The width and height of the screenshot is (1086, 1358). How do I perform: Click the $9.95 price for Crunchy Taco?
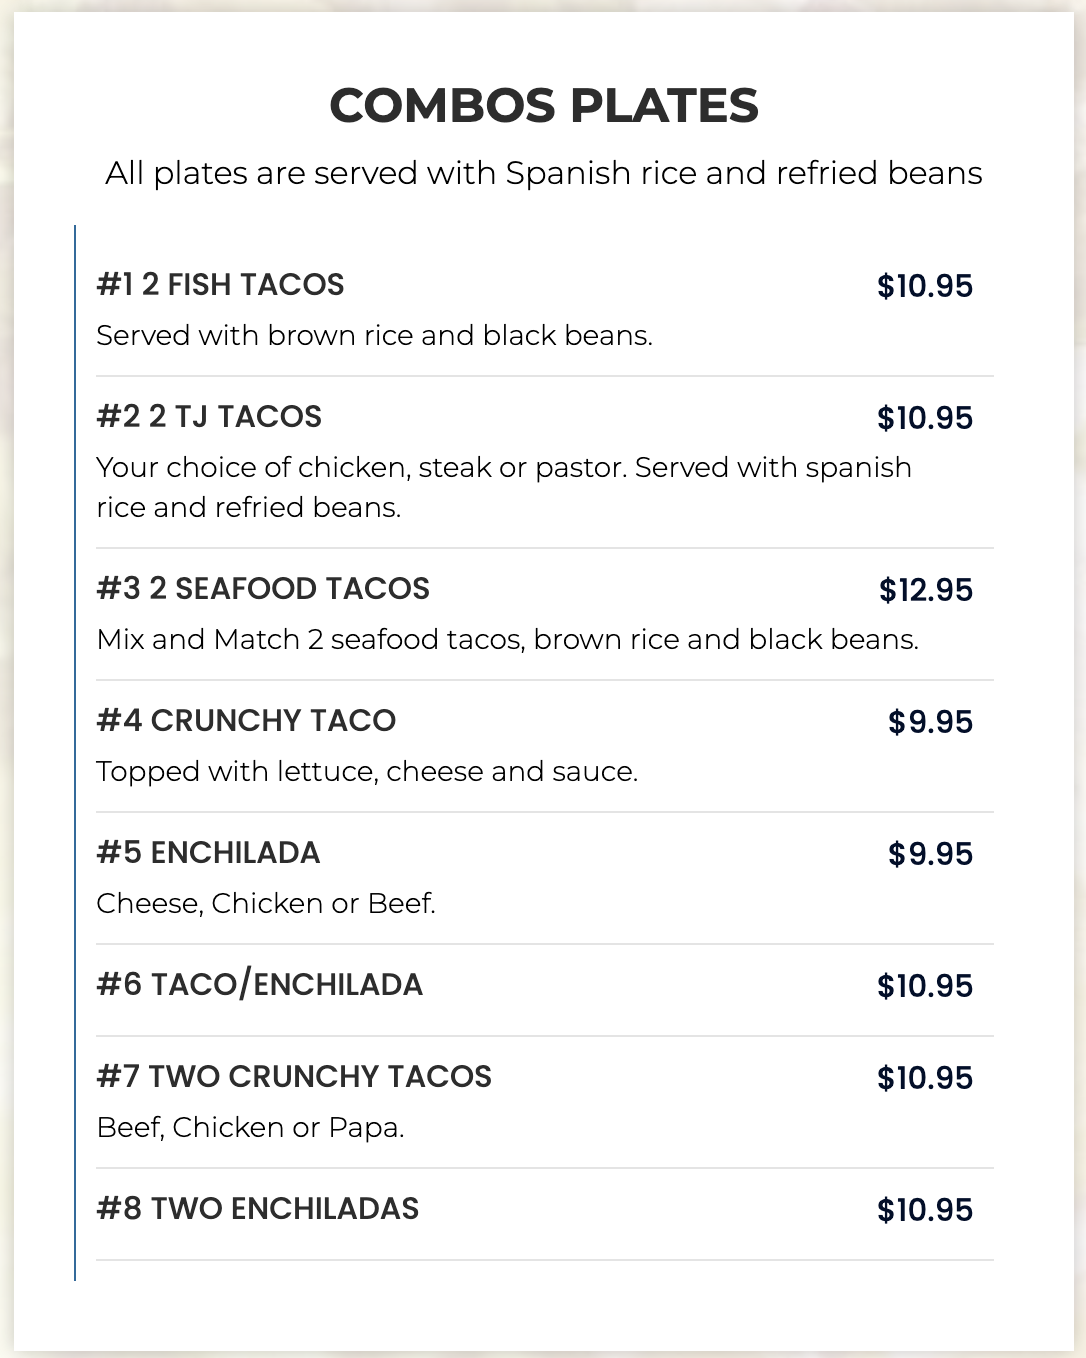pyautogui.click(x=930, y=722)
